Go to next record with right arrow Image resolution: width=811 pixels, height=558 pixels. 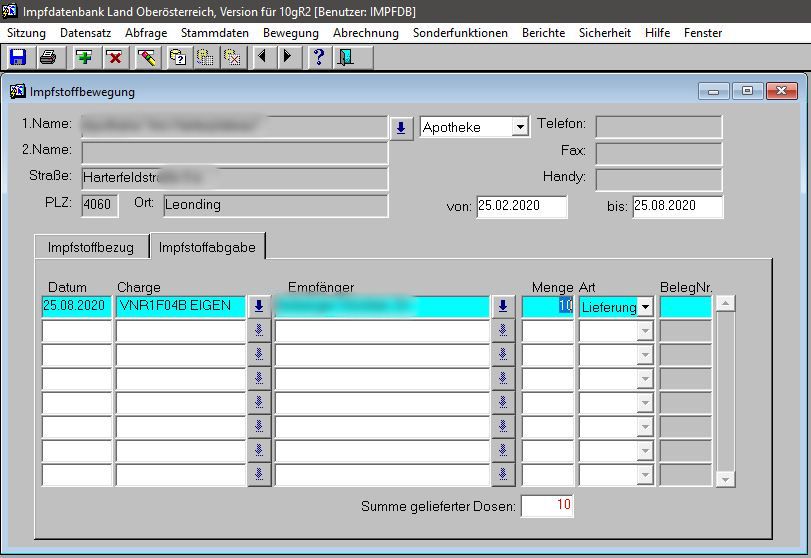point(287,57)
